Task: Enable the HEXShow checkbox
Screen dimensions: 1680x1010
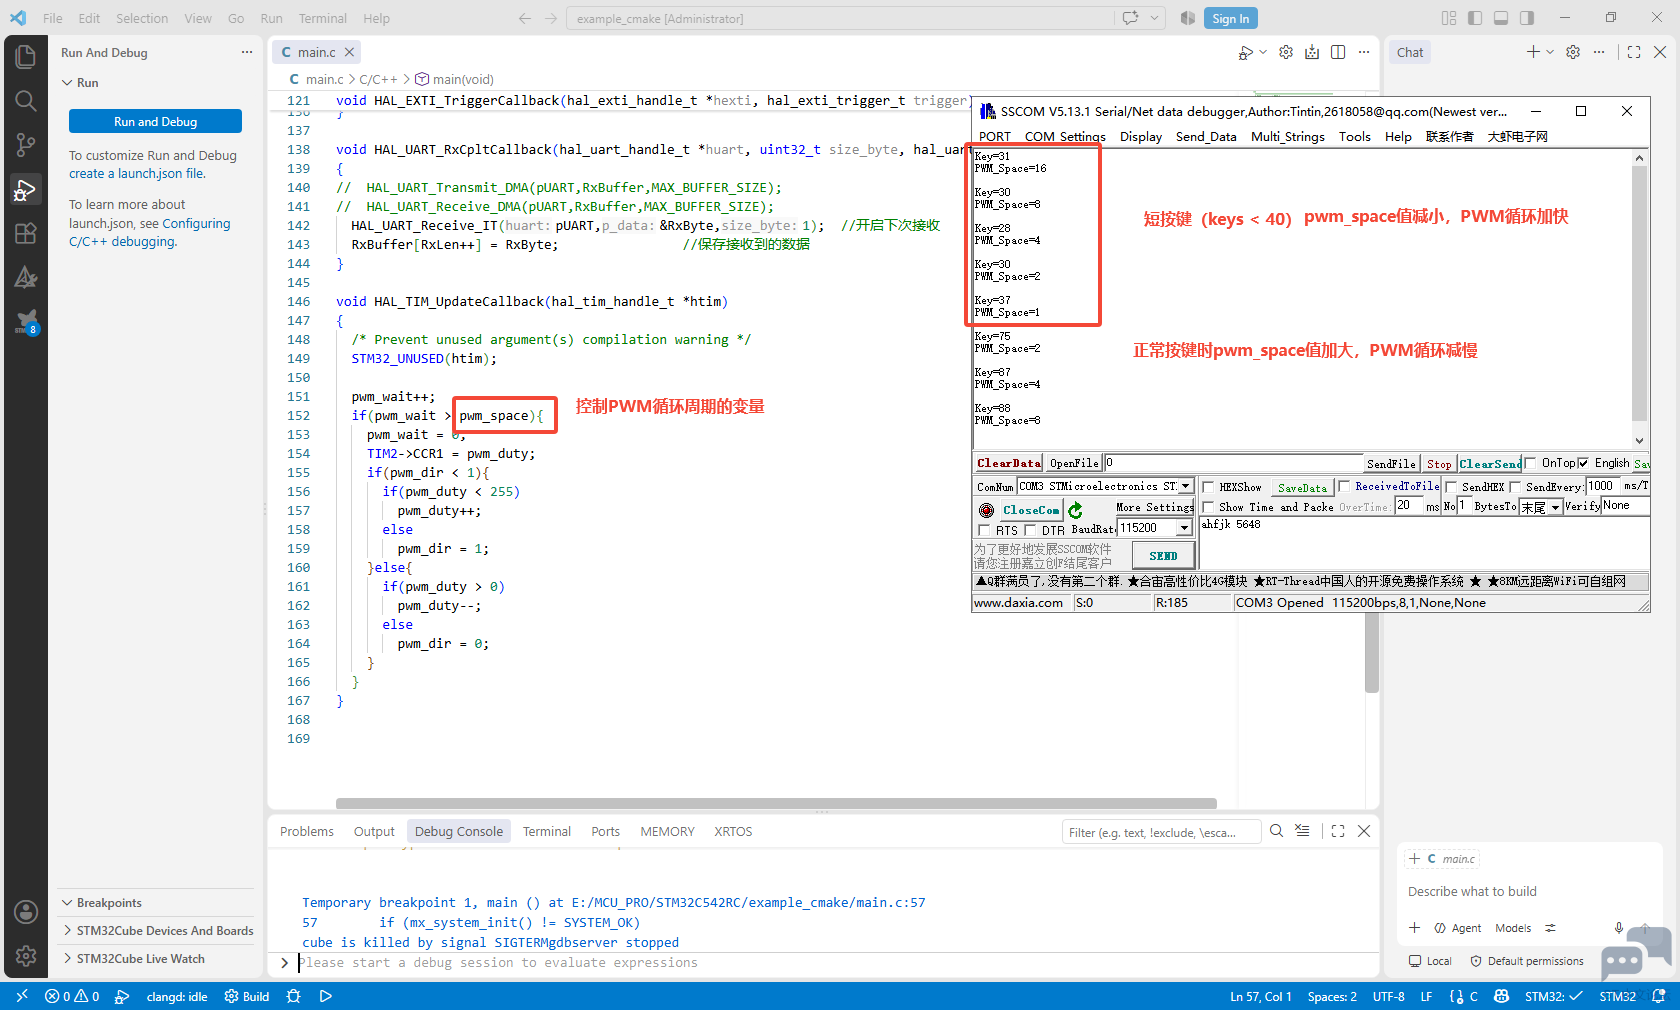Action: coord(1208,488)
